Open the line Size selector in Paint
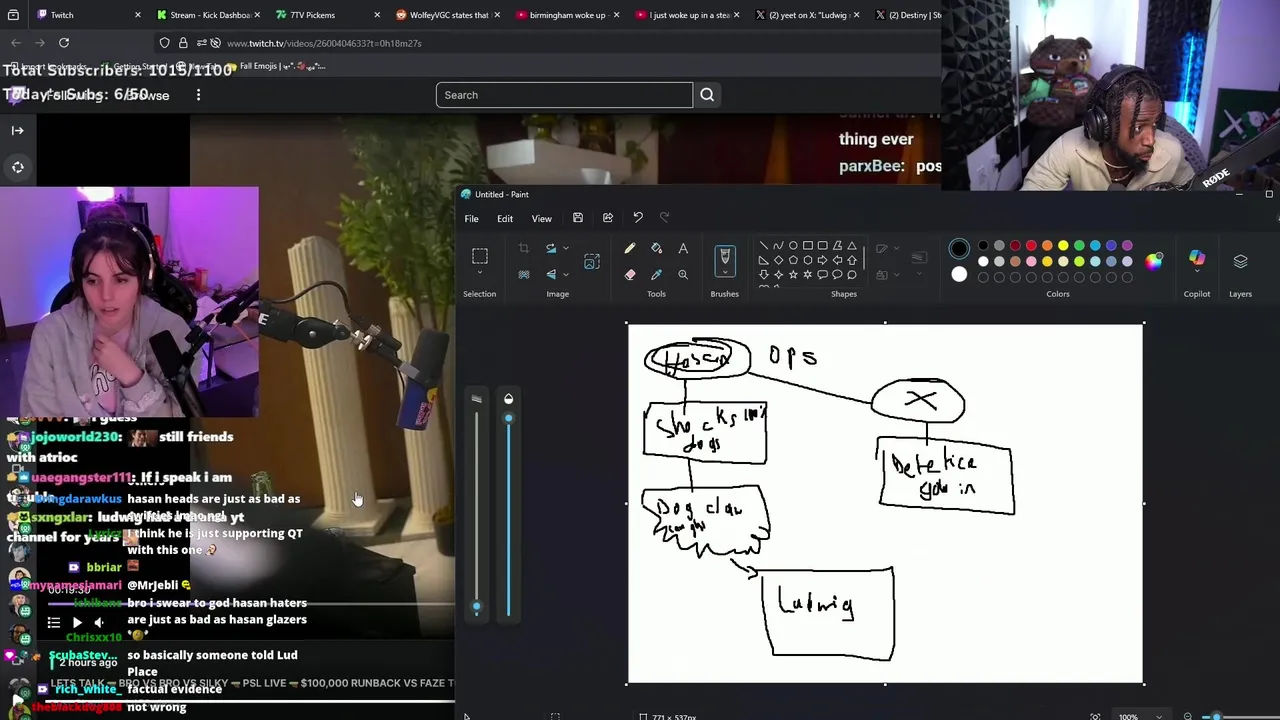 919,258
